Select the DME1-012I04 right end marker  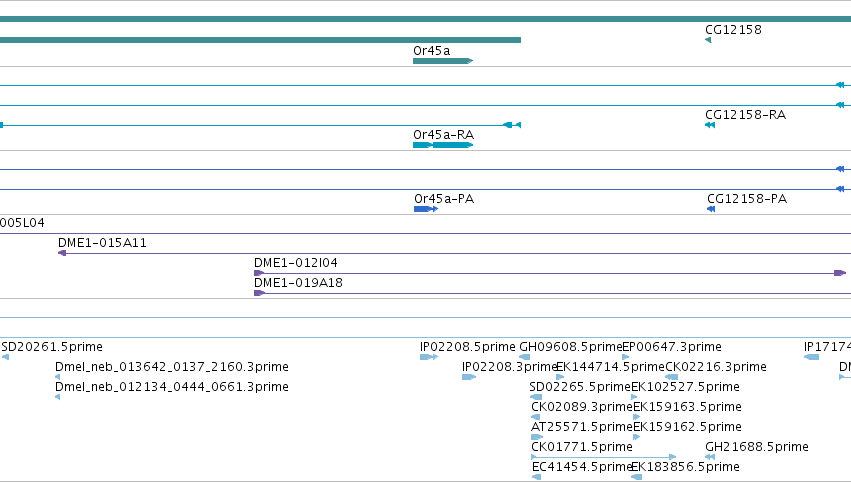coord(840,273)
